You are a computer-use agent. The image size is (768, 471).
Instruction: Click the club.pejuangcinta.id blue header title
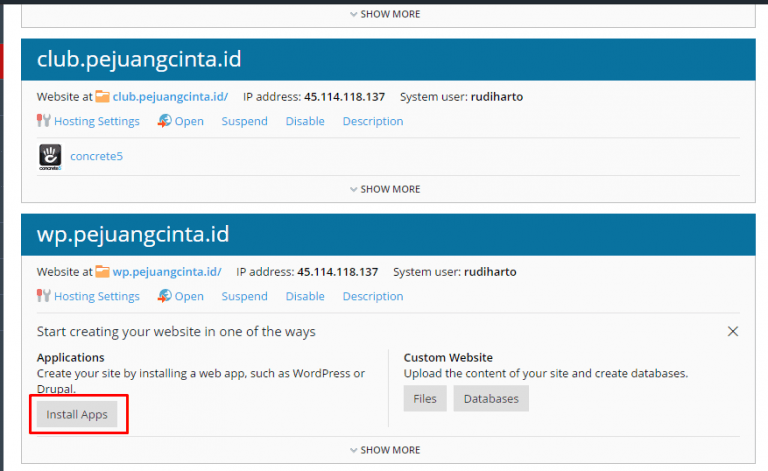pyautogui.click(x=139, y=60)
